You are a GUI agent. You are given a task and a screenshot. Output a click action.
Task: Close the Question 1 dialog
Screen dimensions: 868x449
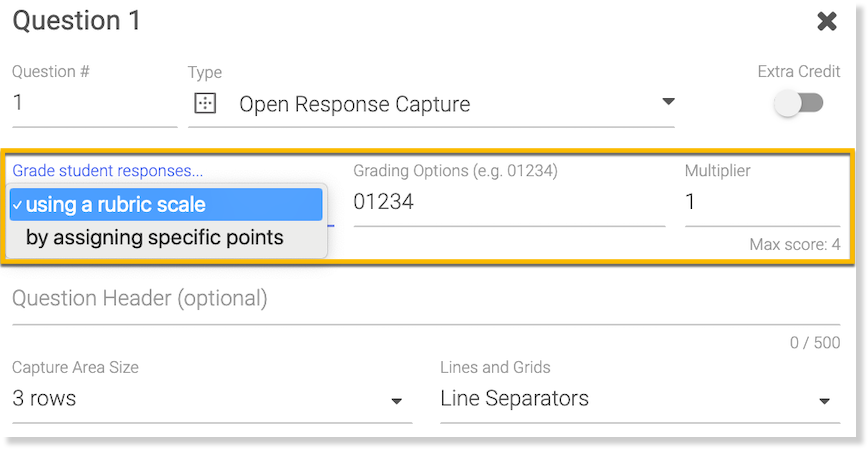[x=826, y=21]
